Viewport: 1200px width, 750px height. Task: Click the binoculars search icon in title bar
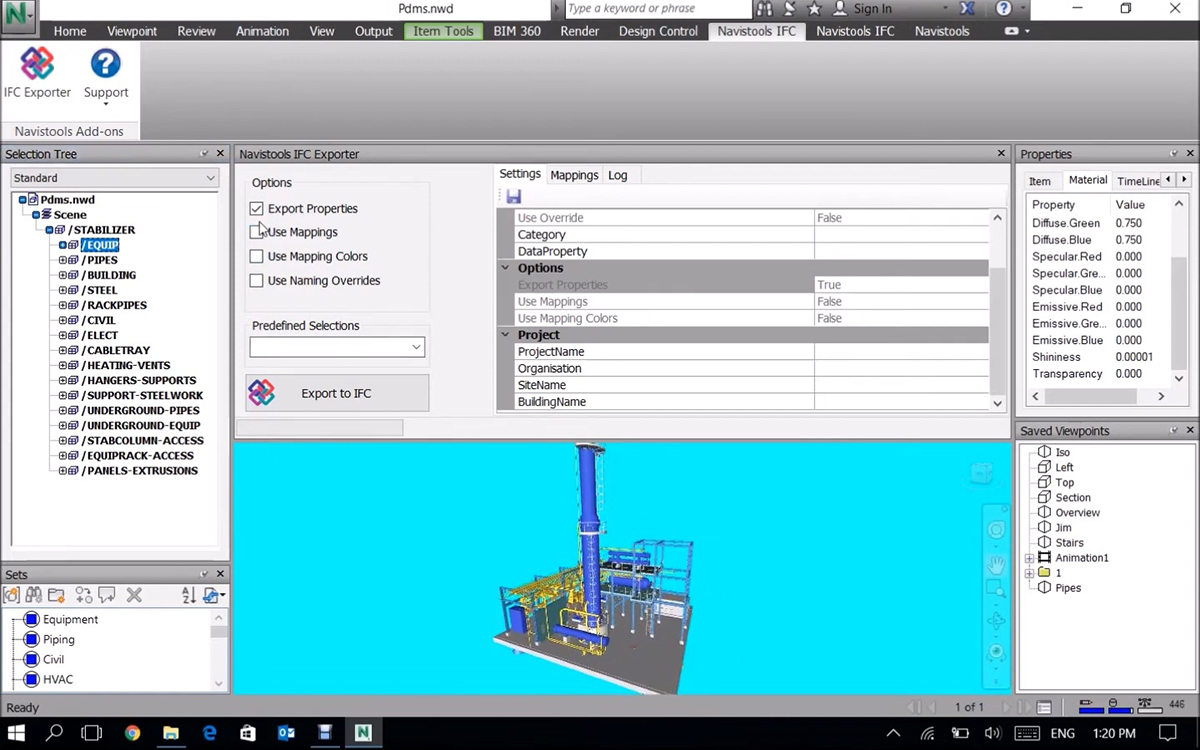(x=765, y=9)
